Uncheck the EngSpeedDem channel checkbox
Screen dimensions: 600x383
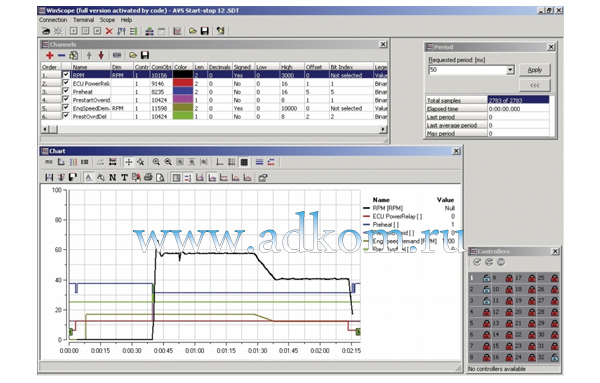66,108
